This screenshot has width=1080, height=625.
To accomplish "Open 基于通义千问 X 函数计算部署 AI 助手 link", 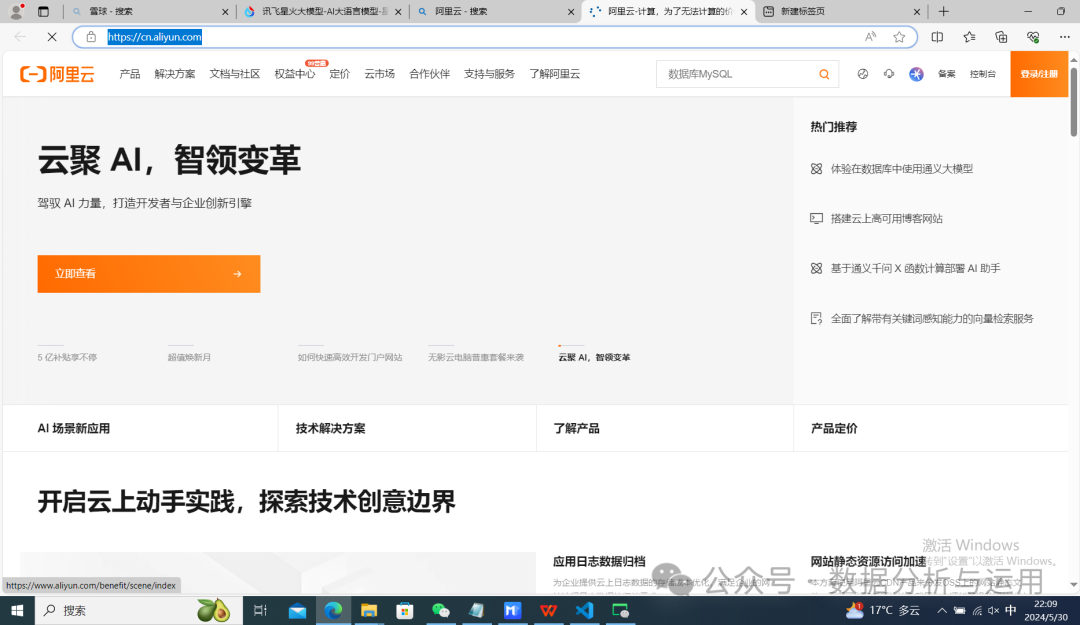I will (915, 268).
